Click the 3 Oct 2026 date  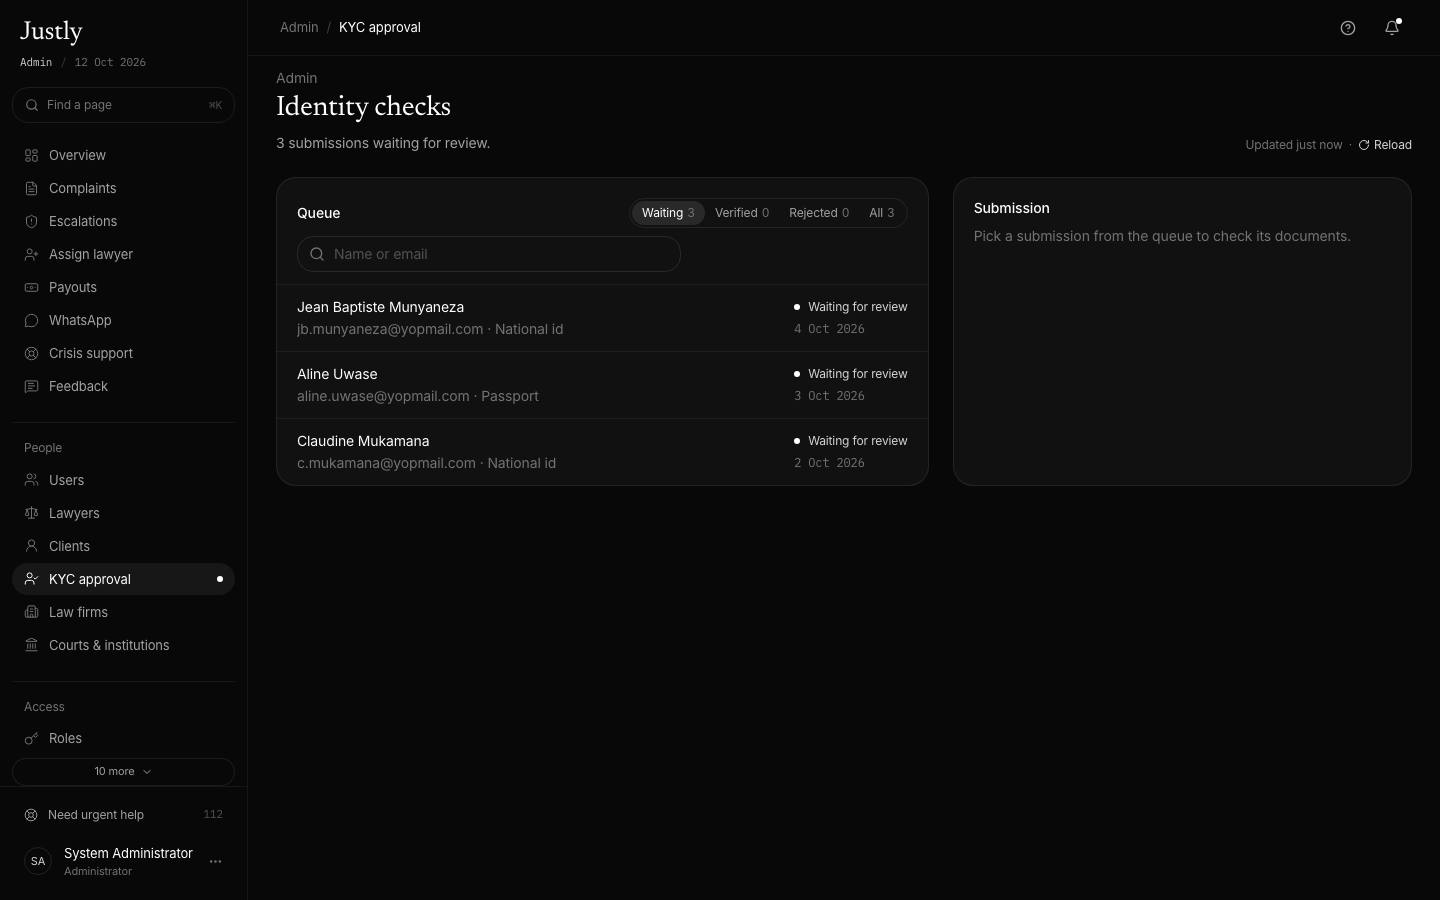[829, 396]
